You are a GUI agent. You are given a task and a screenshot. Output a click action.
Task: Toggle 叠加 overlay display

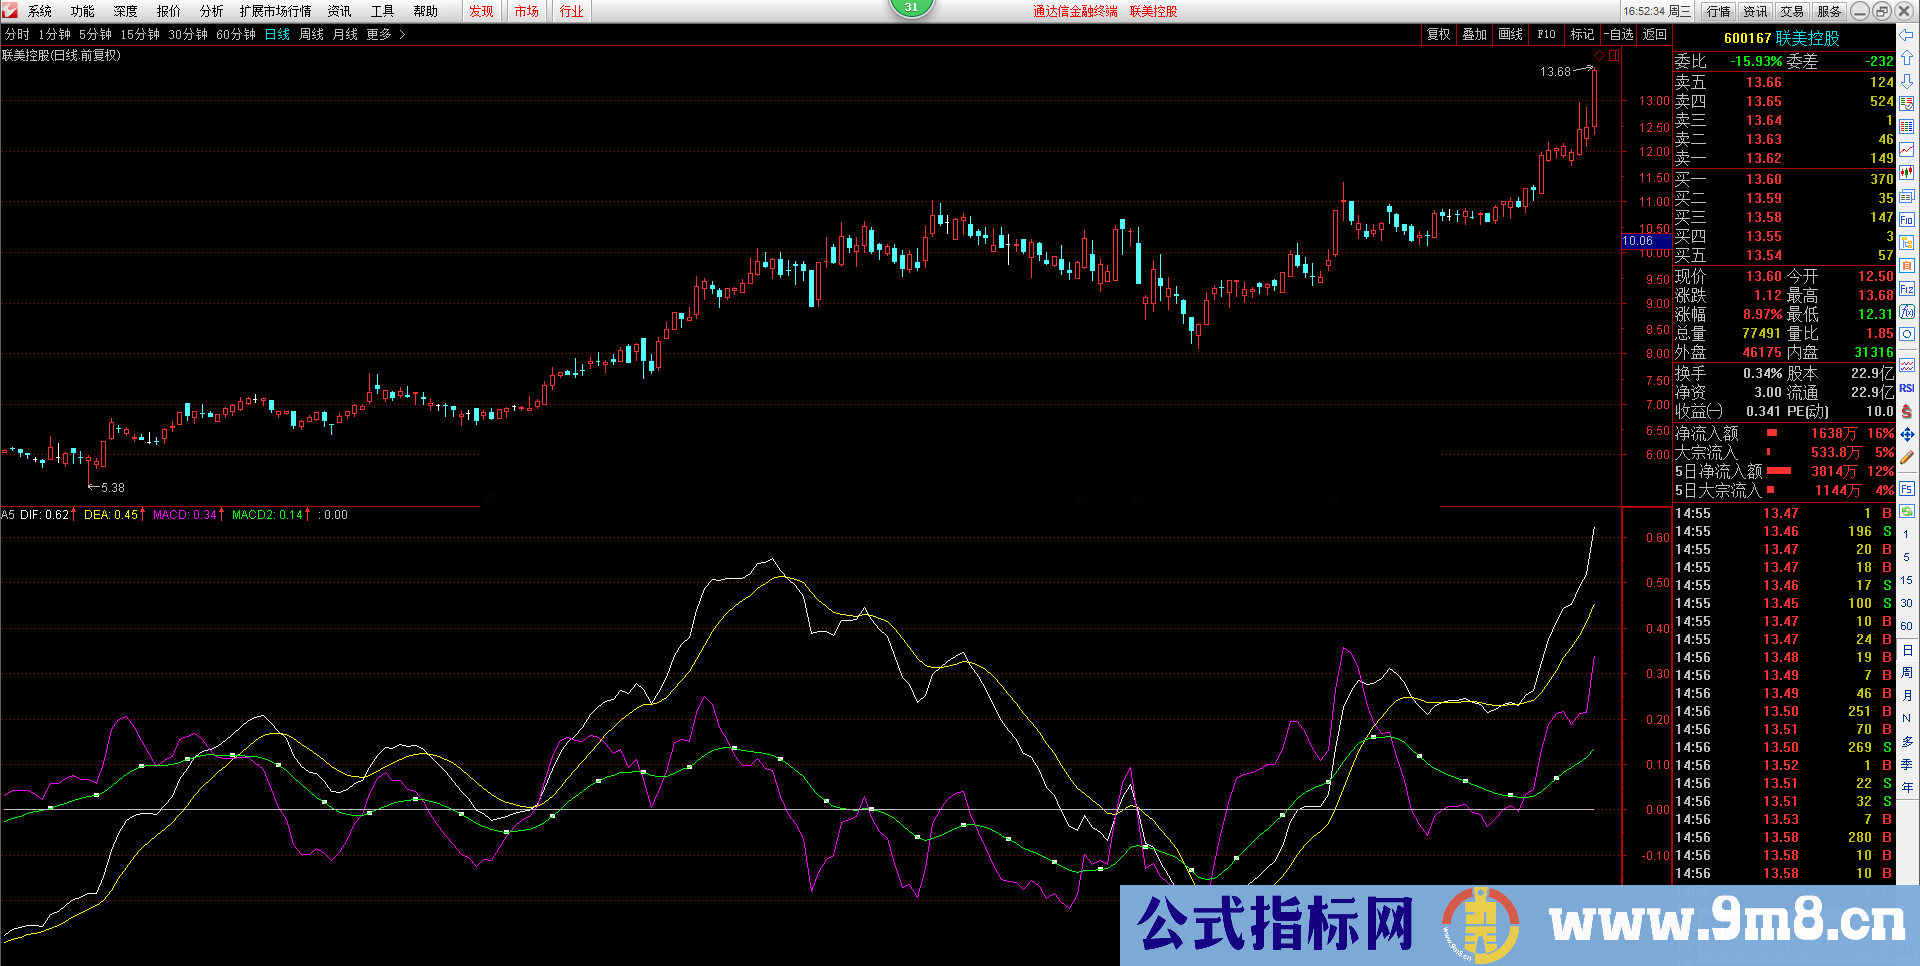click(x=1474, y=33)
